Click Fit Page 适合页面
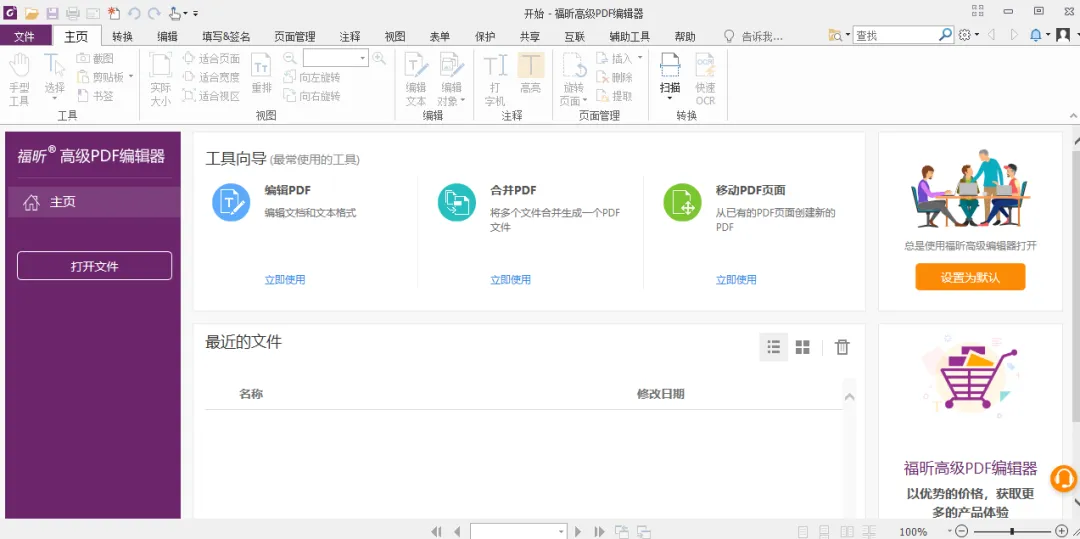 [x=211, y=59]
